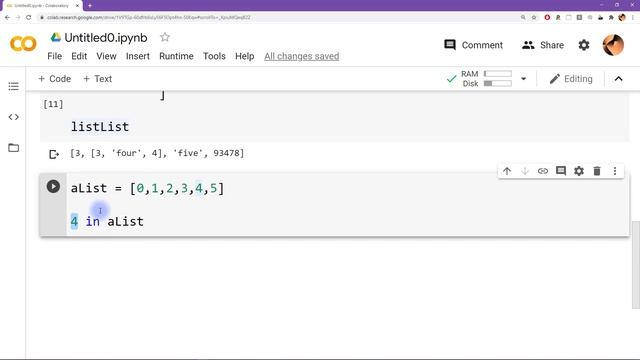640x360 pixels.
Task: Click the listList code line
Action: coord(100,127)
